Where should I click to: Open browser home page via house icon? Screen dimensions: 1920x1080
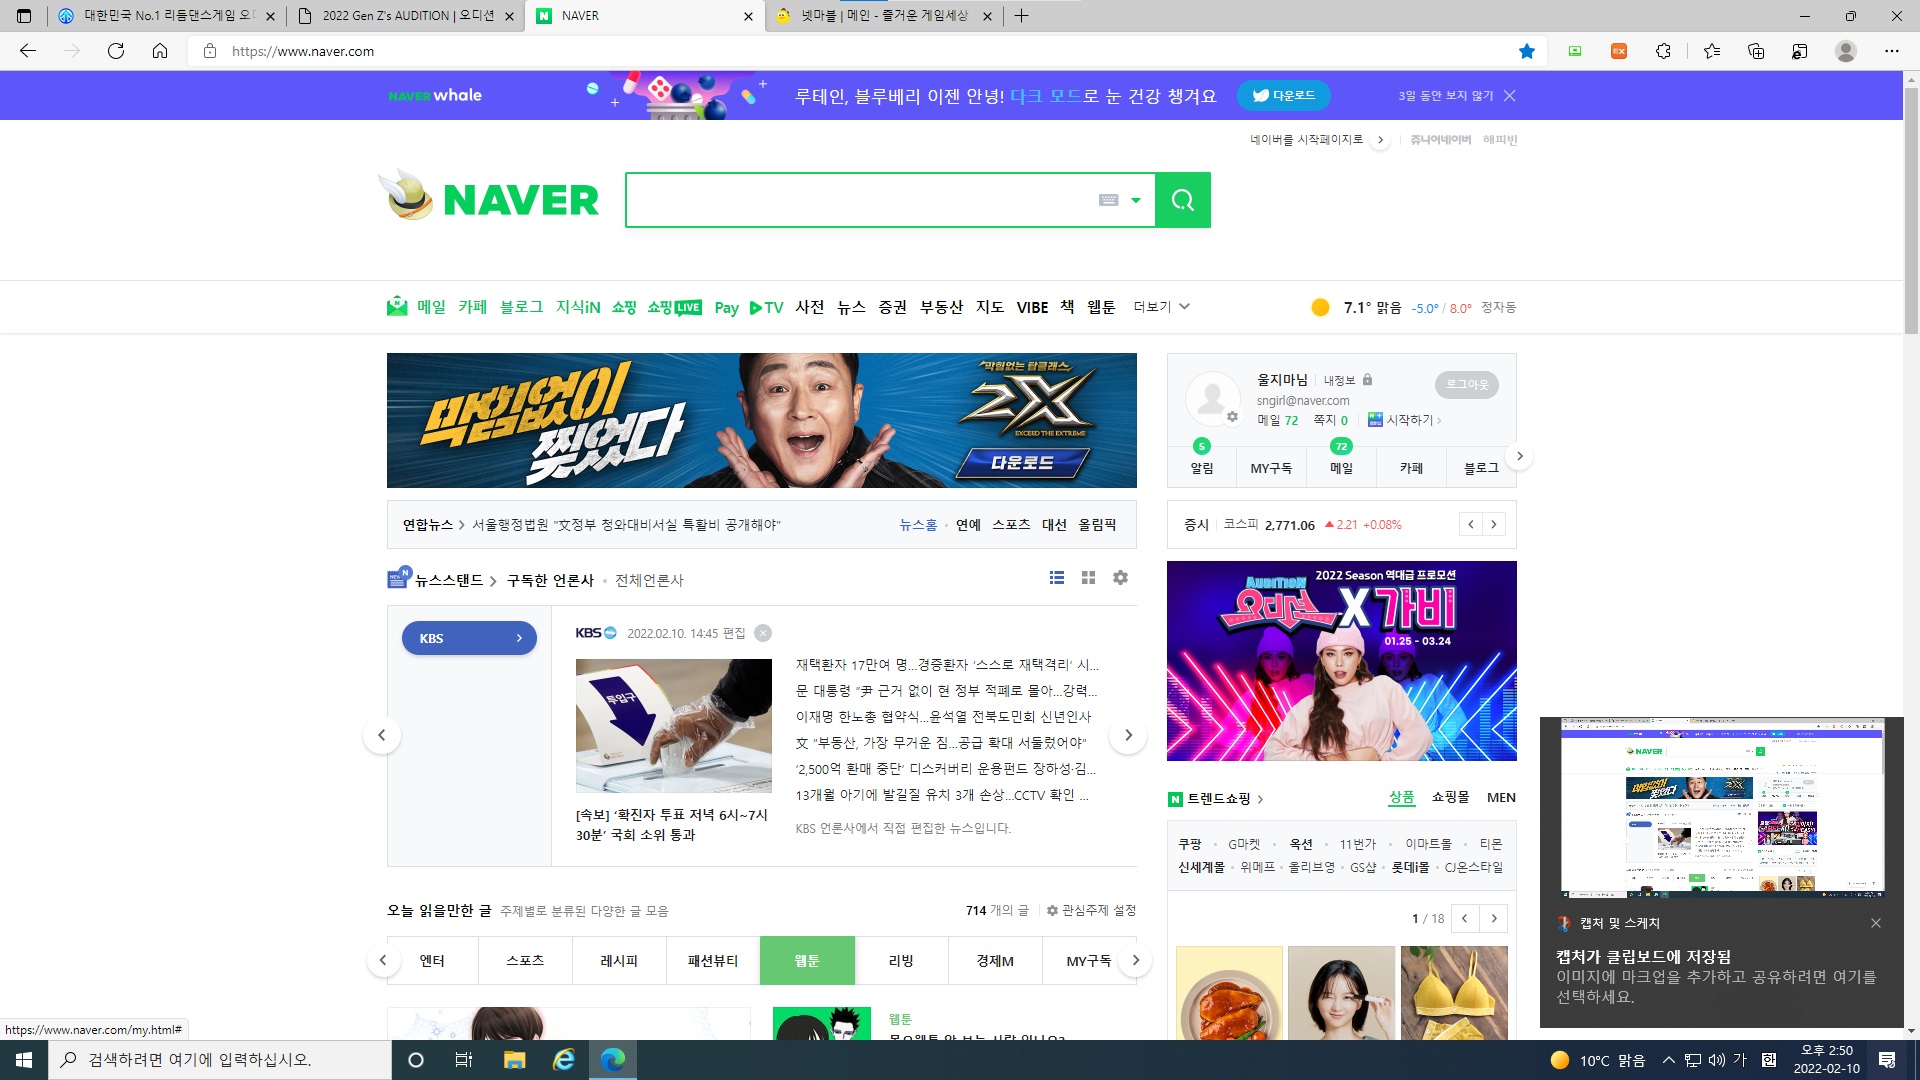[x=160, y=51]
